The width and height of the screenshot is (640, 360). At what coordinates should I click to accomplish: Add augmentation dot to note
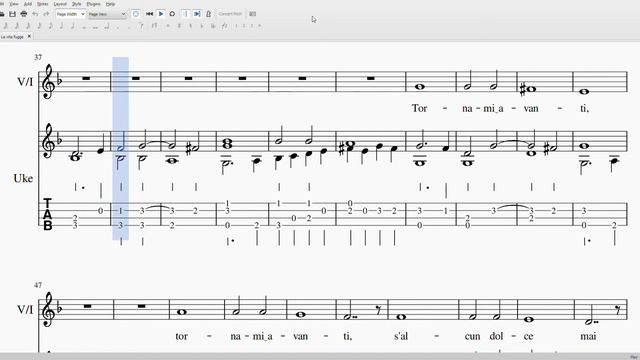118,27
